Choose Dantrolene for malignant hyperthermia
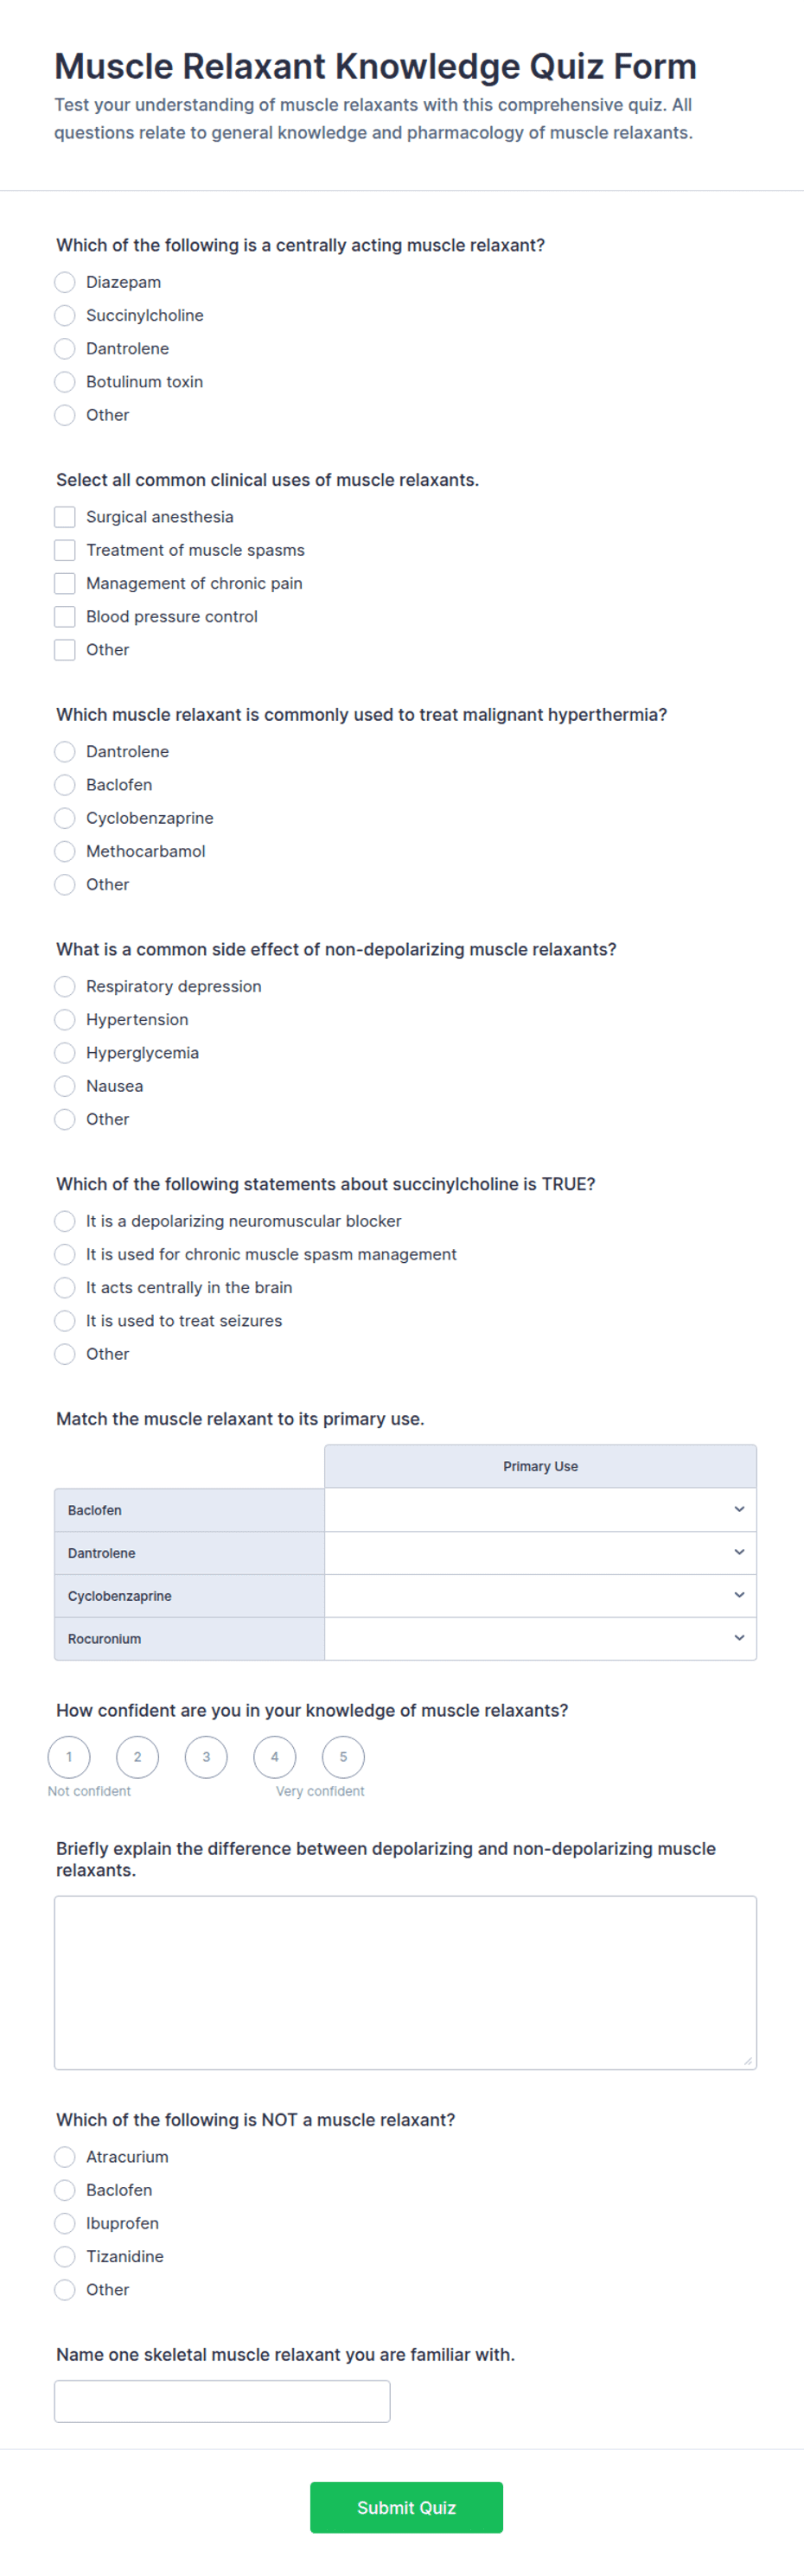The width and height of the screenshot is (804, 2576). [x=65, y=752]
